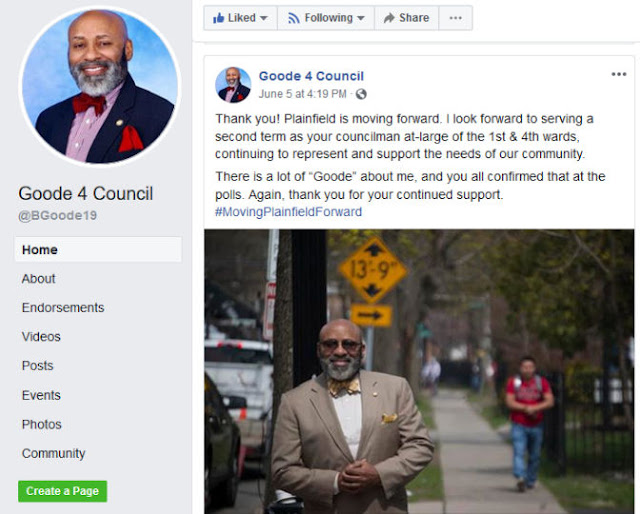Expand the Following dropdown arrow

tap(360, 18)
